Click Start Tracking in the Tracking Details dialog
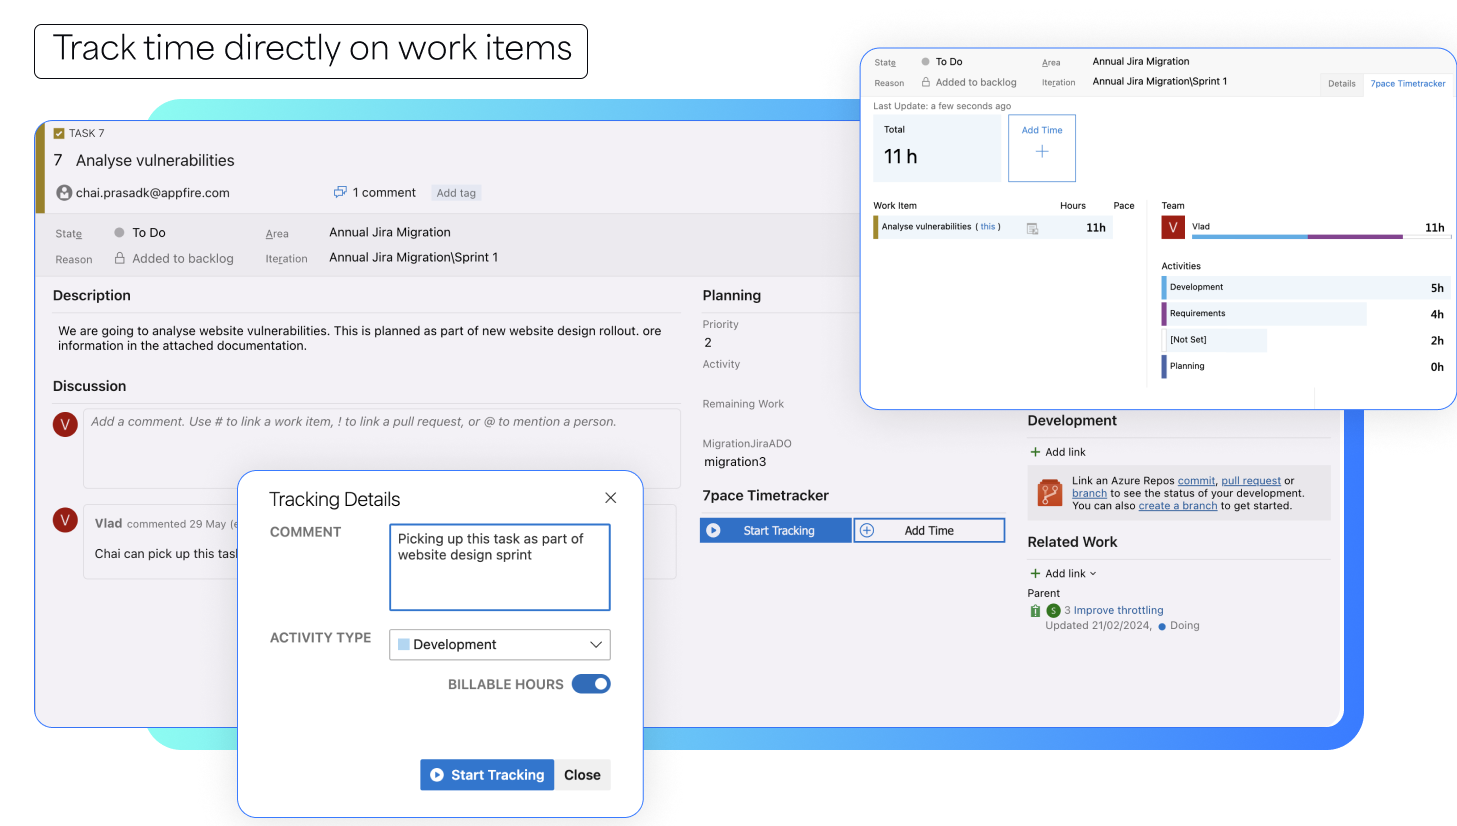The height and width of the screenshot is (826, 1457). [487, 774]
